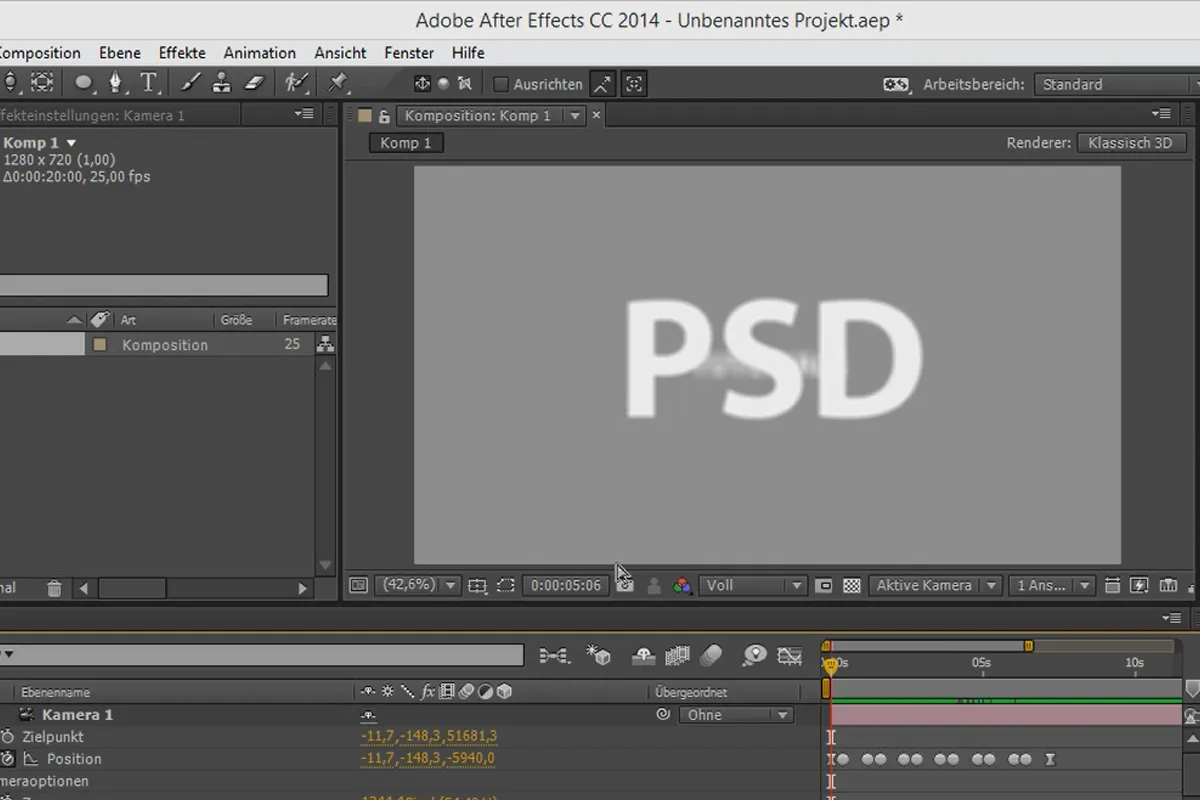Open the grid and guides options icon
The image size is (1200, 800).
[x=477, y=586]
